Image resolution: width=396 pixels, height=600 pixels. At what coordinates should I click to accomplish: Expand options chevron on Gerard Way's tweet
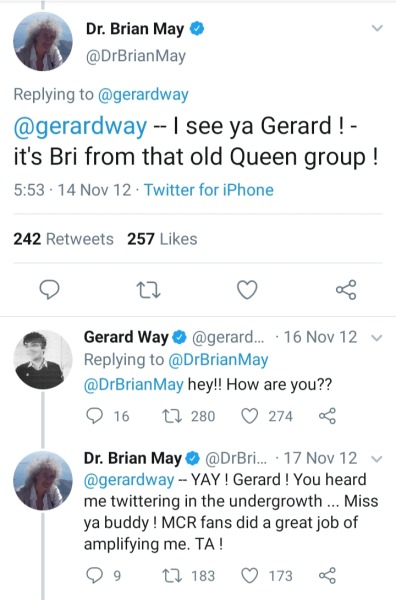point(377,338)
